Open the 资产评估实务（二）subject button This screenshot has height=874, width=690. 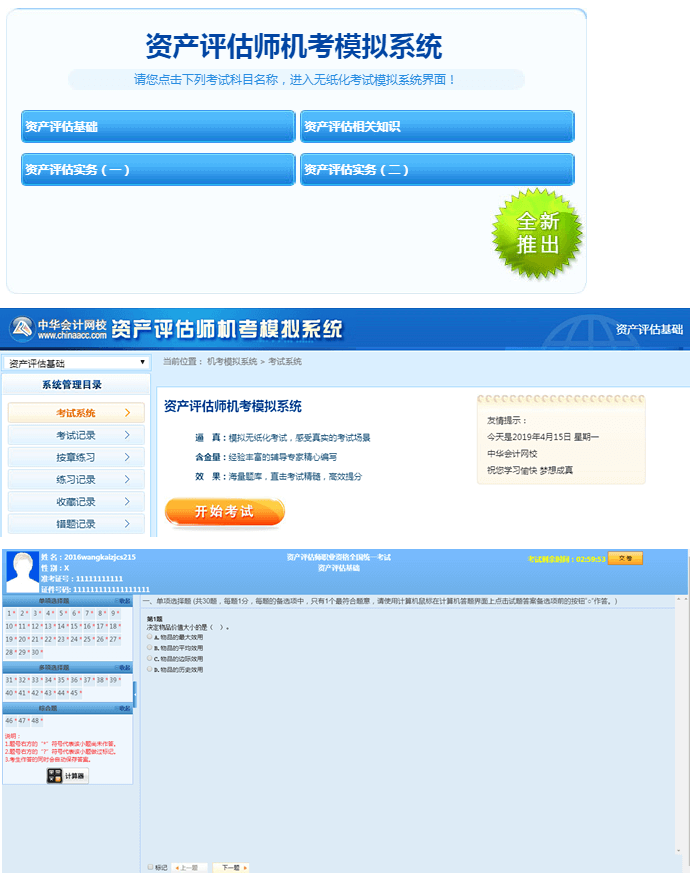(437, 169)
